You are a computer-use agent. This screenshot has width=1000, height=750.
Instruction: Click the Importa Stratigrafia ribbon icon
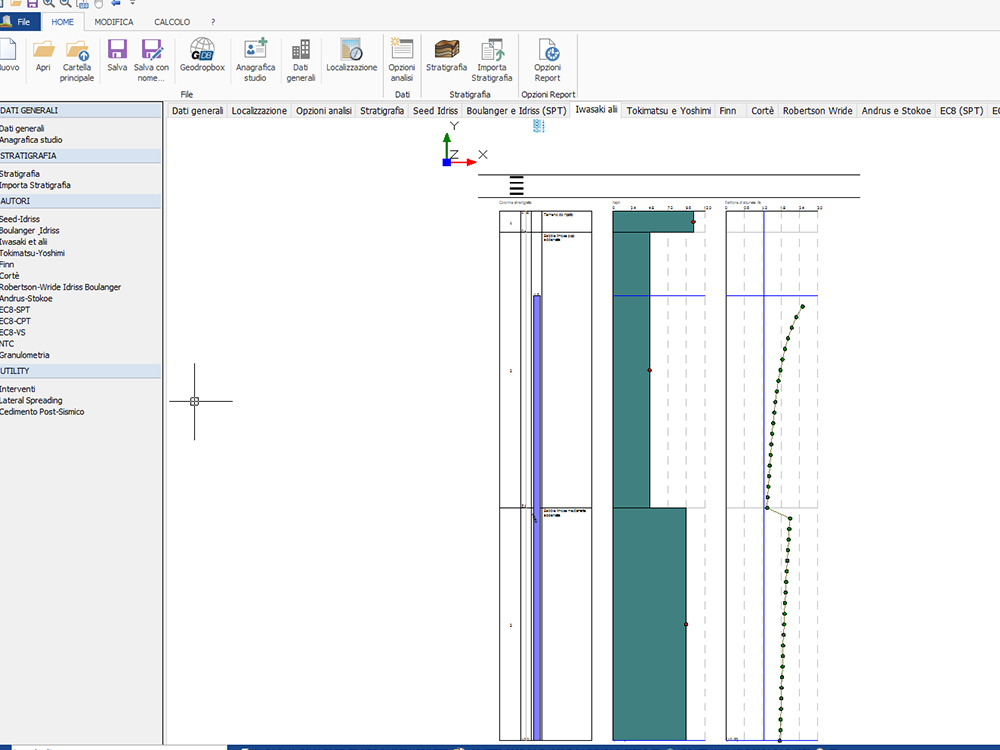coord(491,58)
